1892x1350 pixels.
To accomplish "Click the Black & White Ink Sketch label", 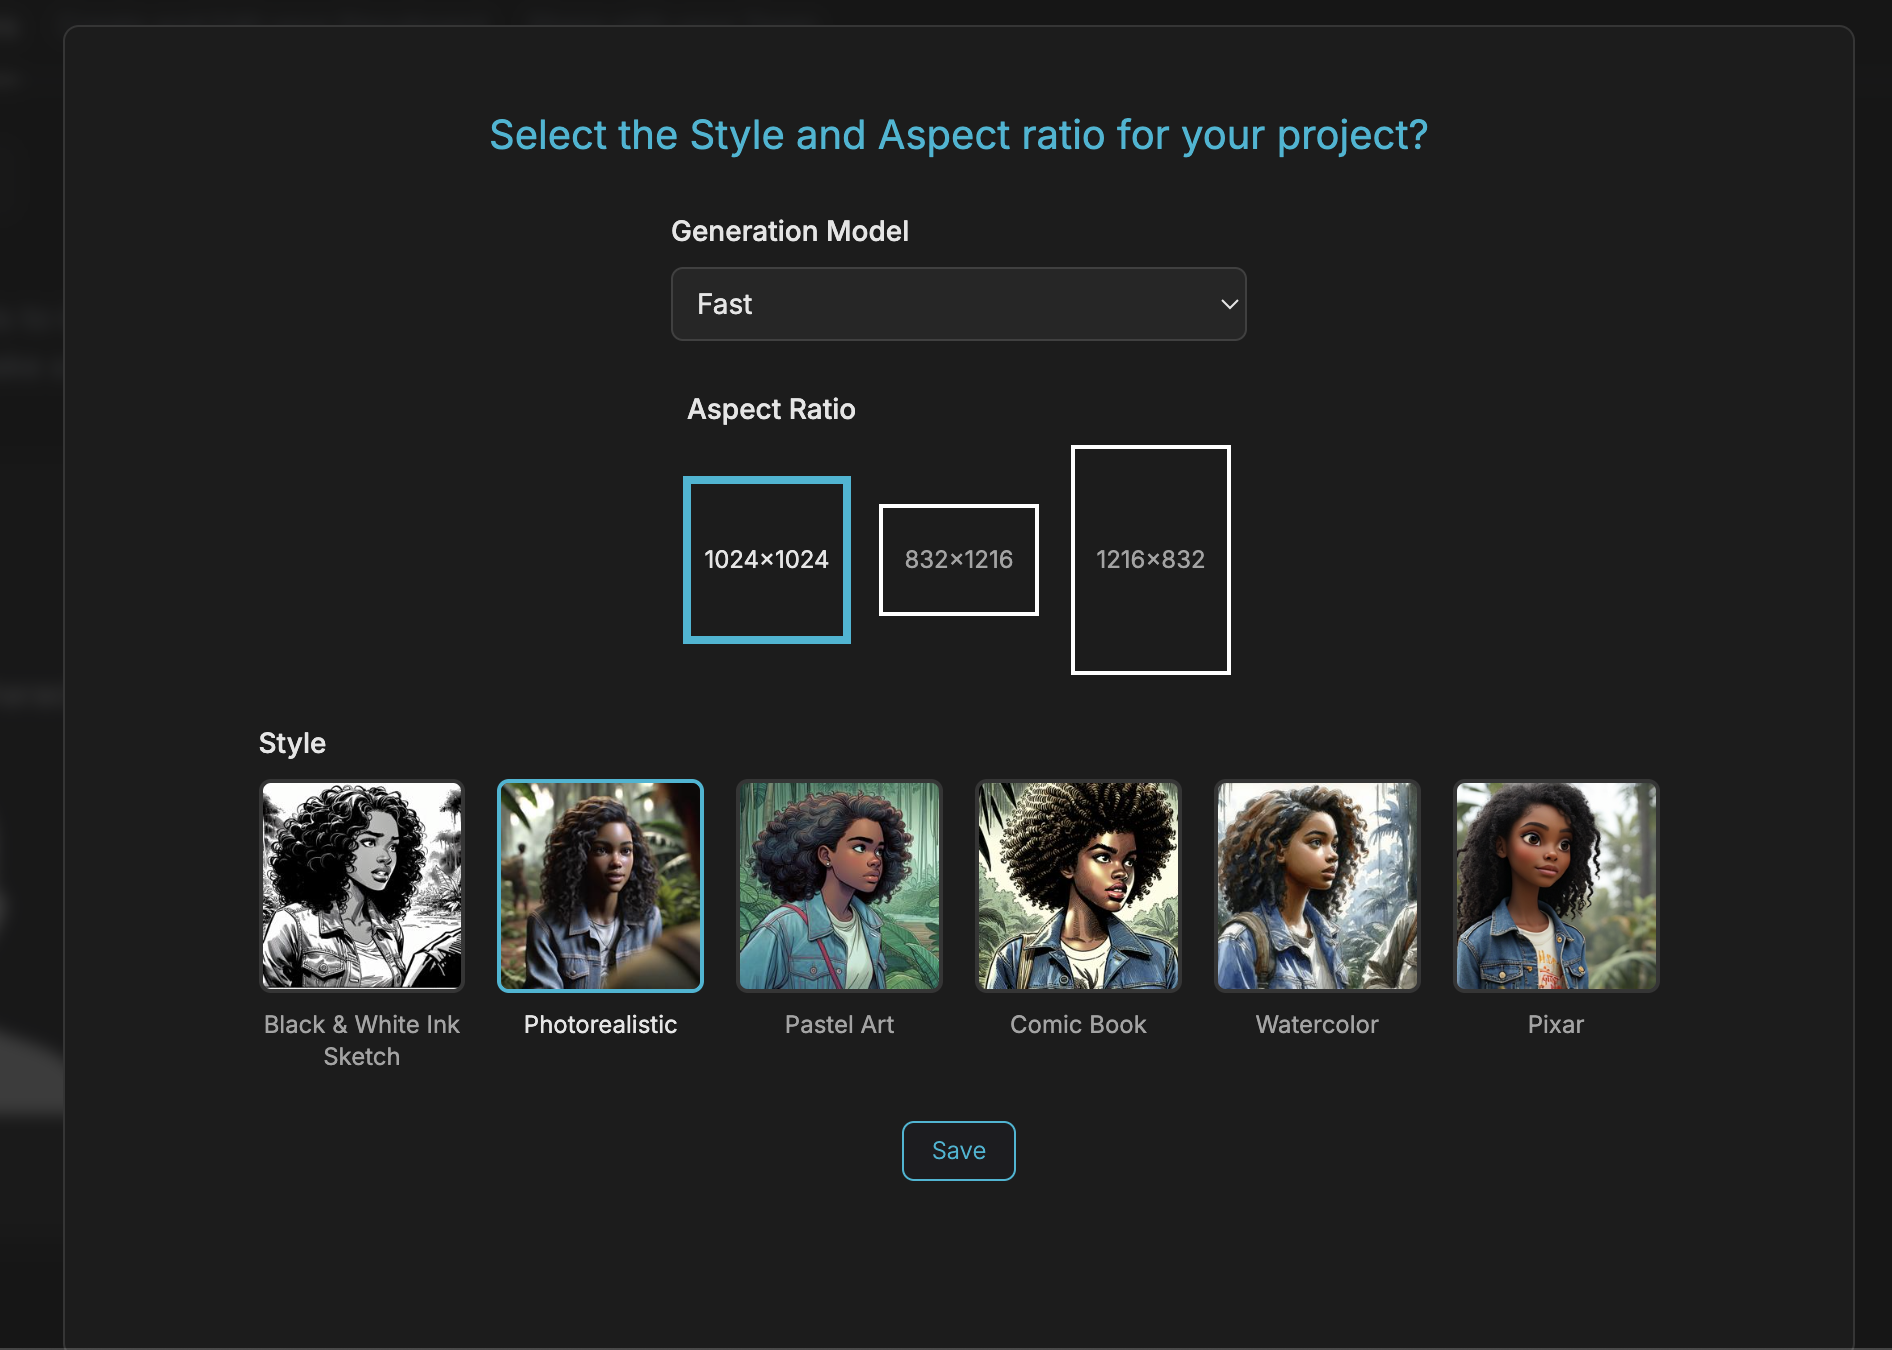I will coord(362,1040).
